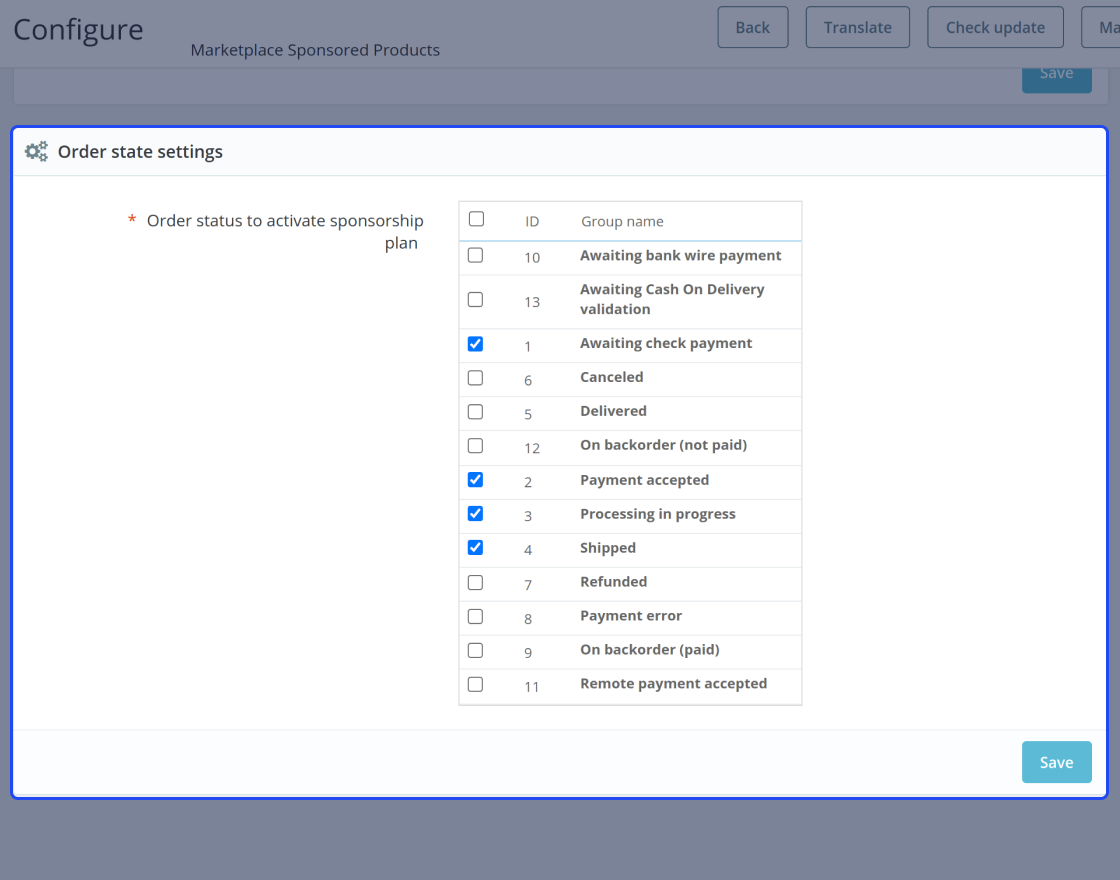1120x880 pixels.
Task: Click the gears icon beside Order state settings
Action: pos(36,151)
